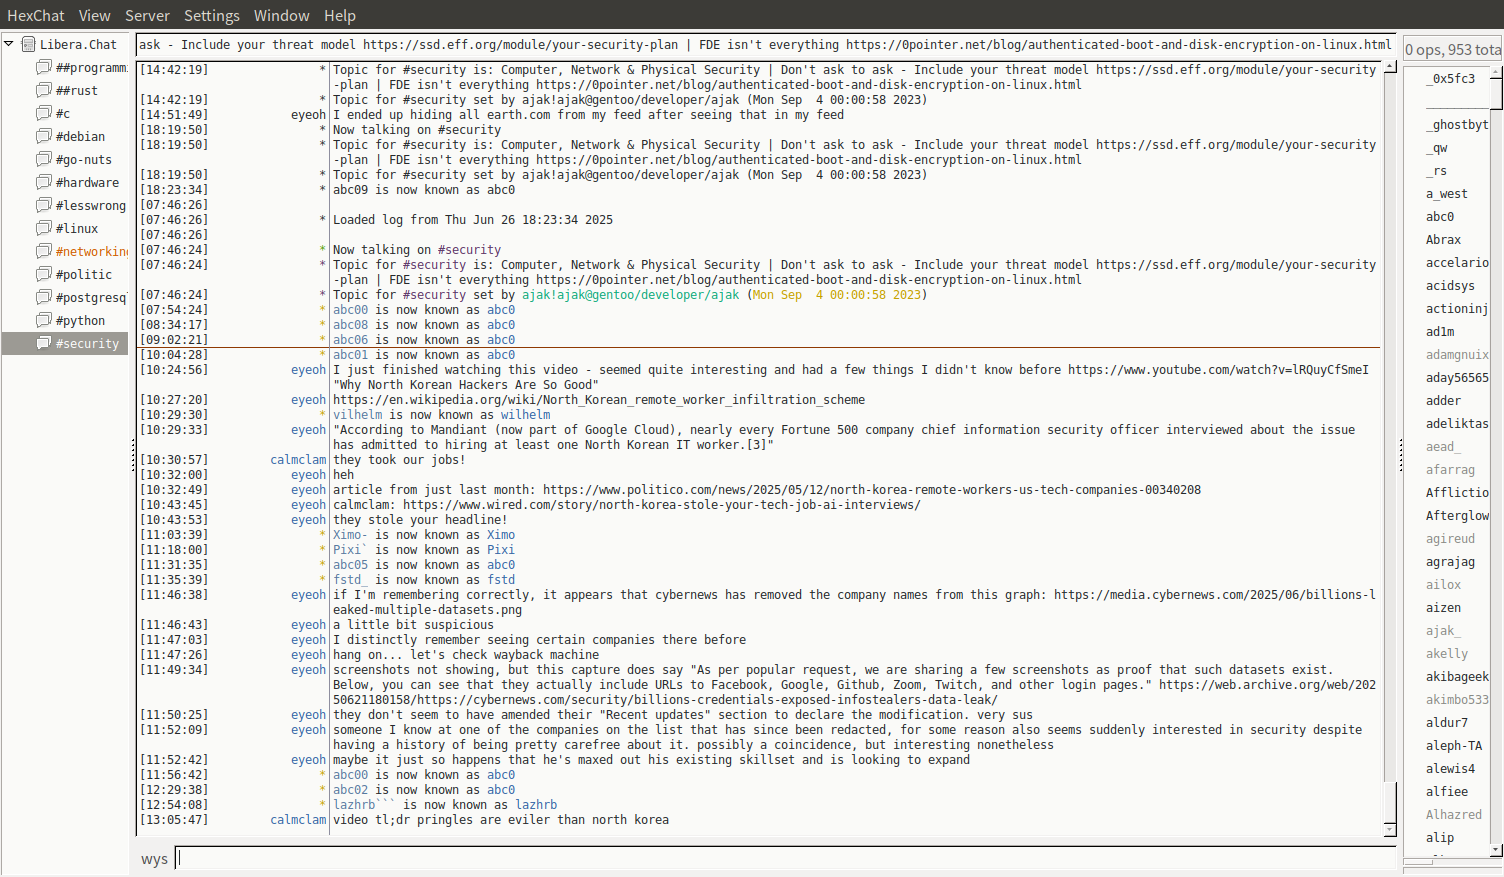The width and height of the screenshot is (1504, 877).
Task: Click the #debian channel icon
Action: coord(44,136)
